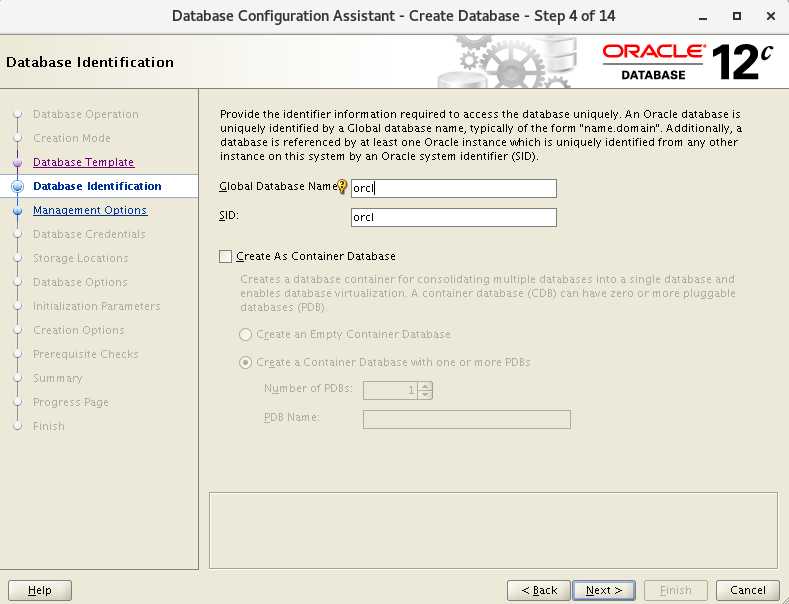The width and height of the screenshot is (789, 604).
Task: Click the SID text field
Action: (454, 217)
